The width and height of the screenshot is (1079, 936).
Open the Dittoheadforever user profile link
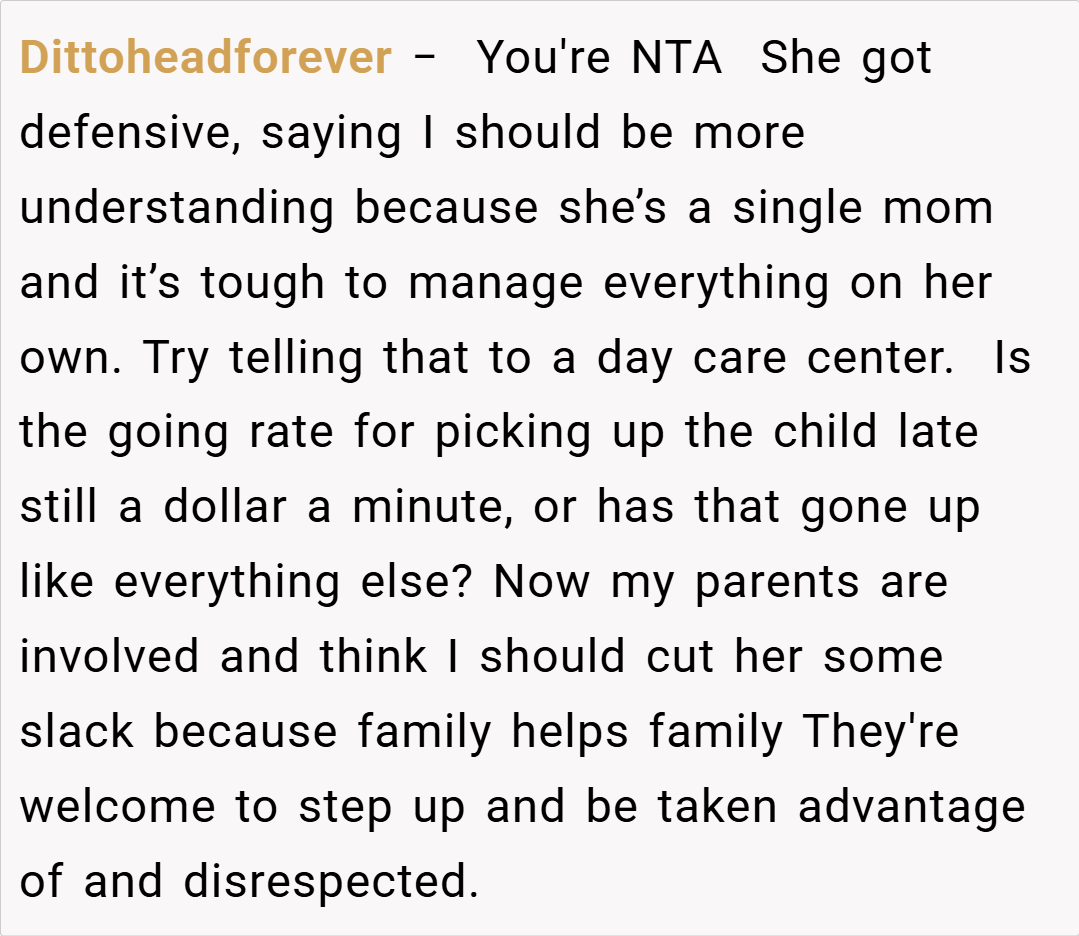[x=205, y=58]
